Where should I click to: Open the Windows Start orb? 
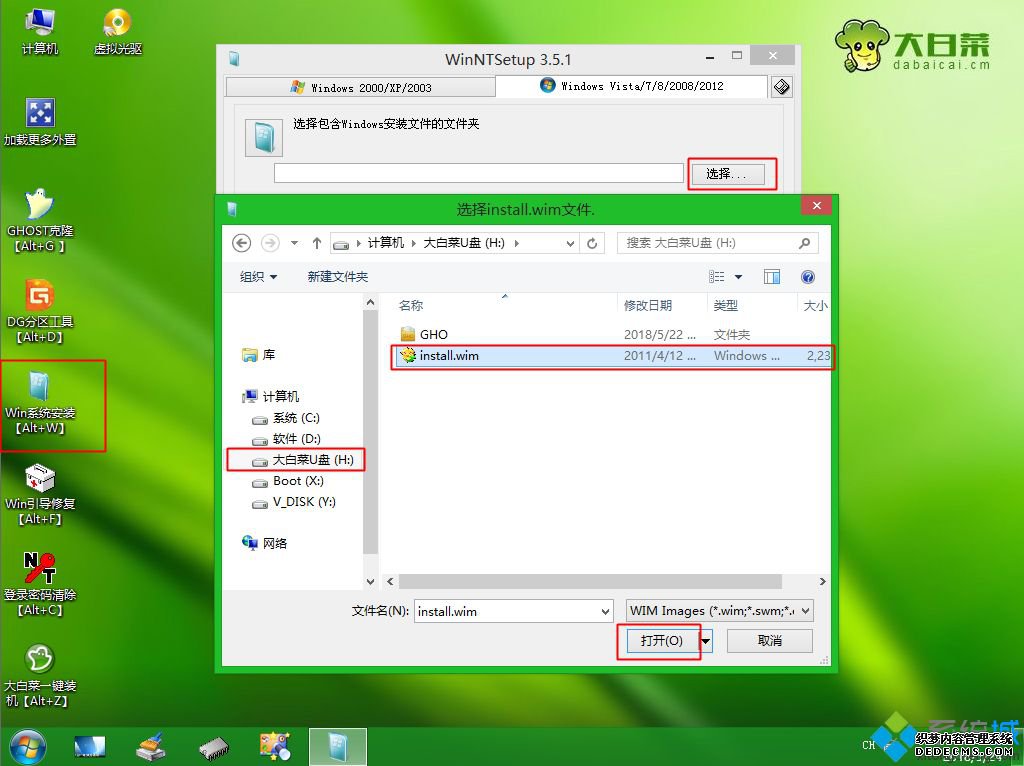tap(27, 748)
